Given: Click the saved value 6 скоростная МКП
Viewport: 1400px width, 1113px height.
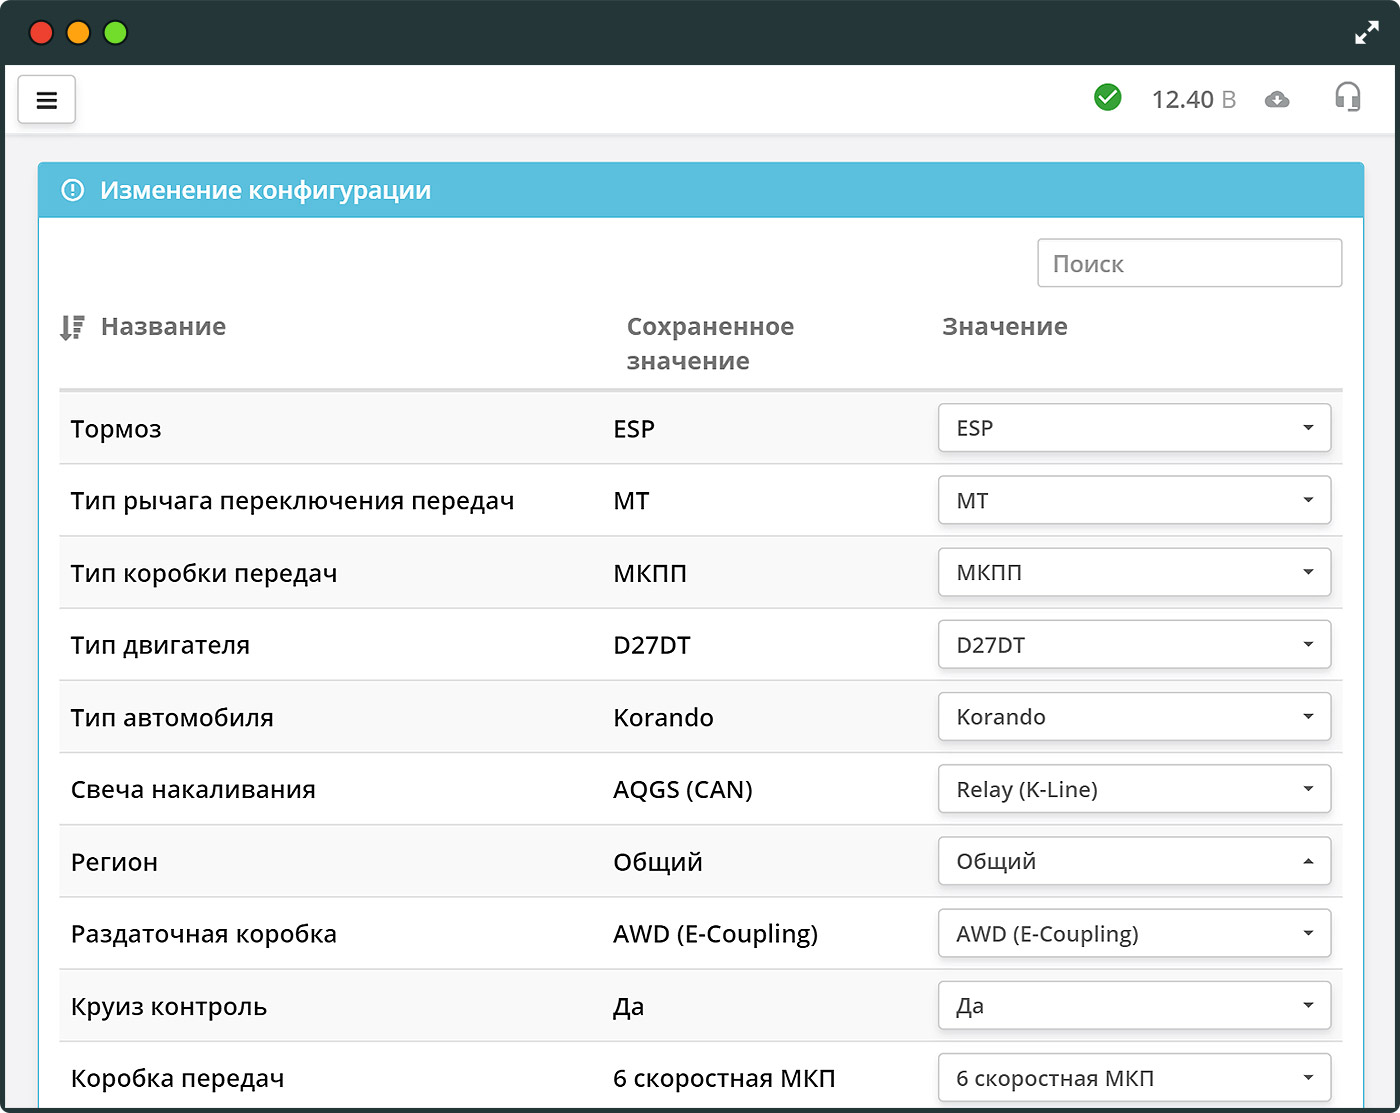Looking at the screenshot, I should [x=724, y=1079].
